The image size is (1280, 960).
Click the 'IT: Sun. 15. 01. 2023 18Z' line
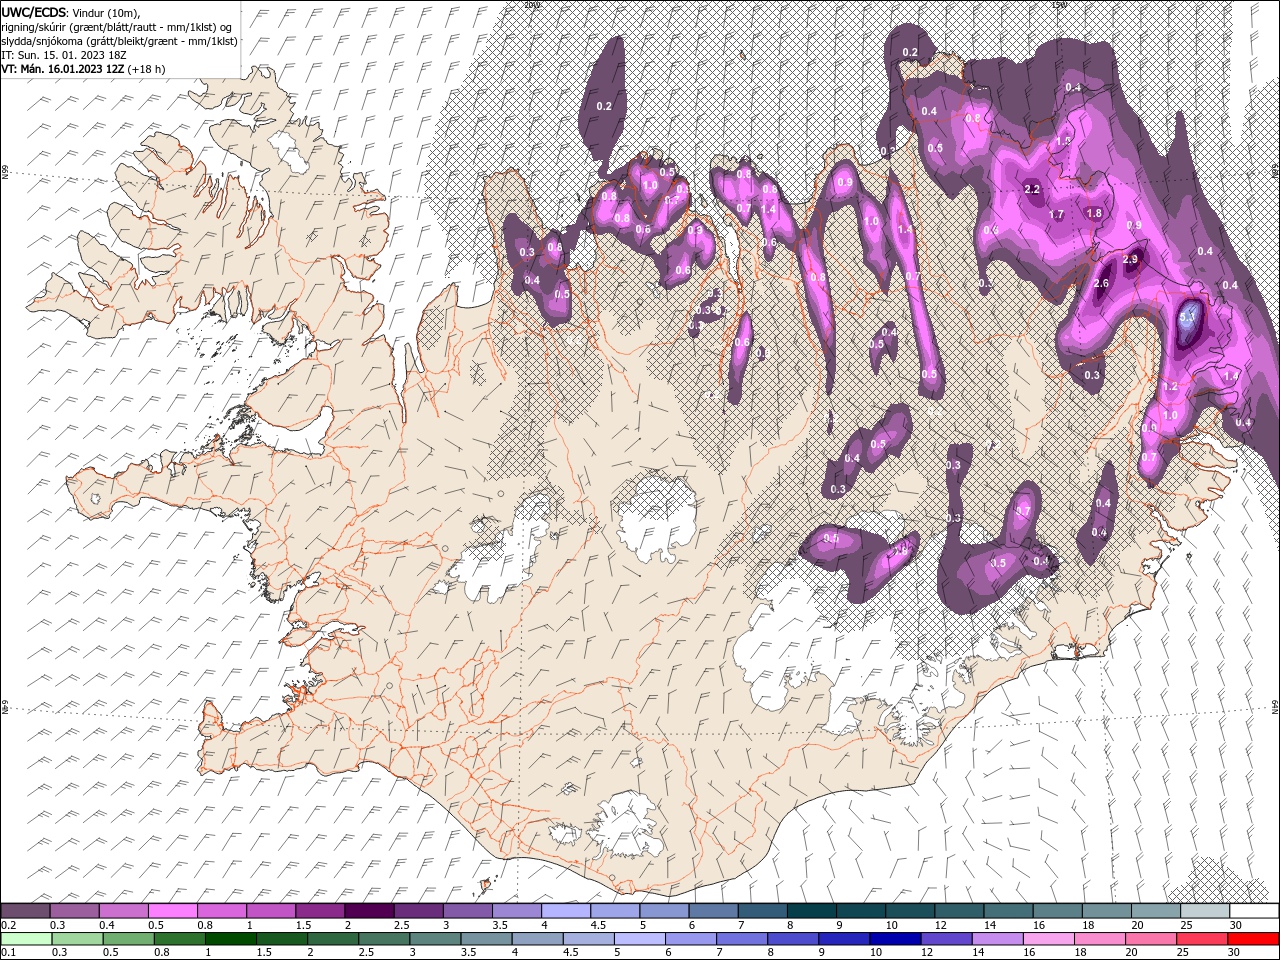pos(63,55)
